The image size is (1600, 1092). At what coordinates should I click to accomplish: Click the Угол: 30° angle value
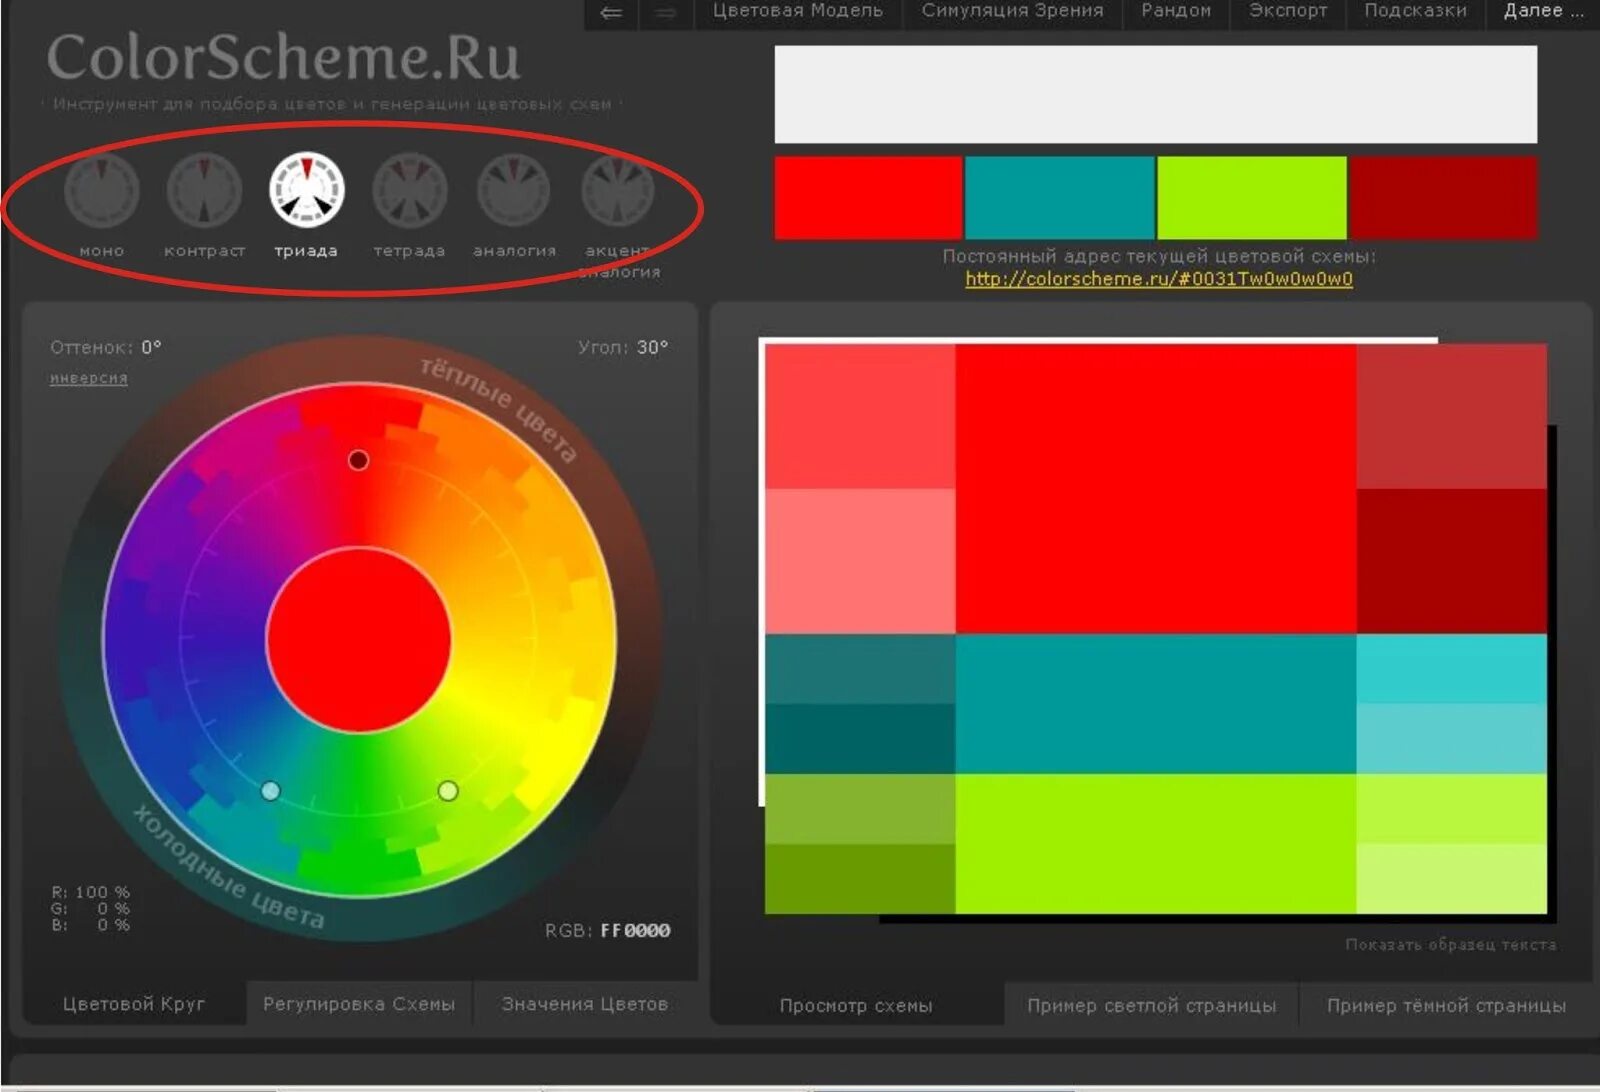point(623,348)
